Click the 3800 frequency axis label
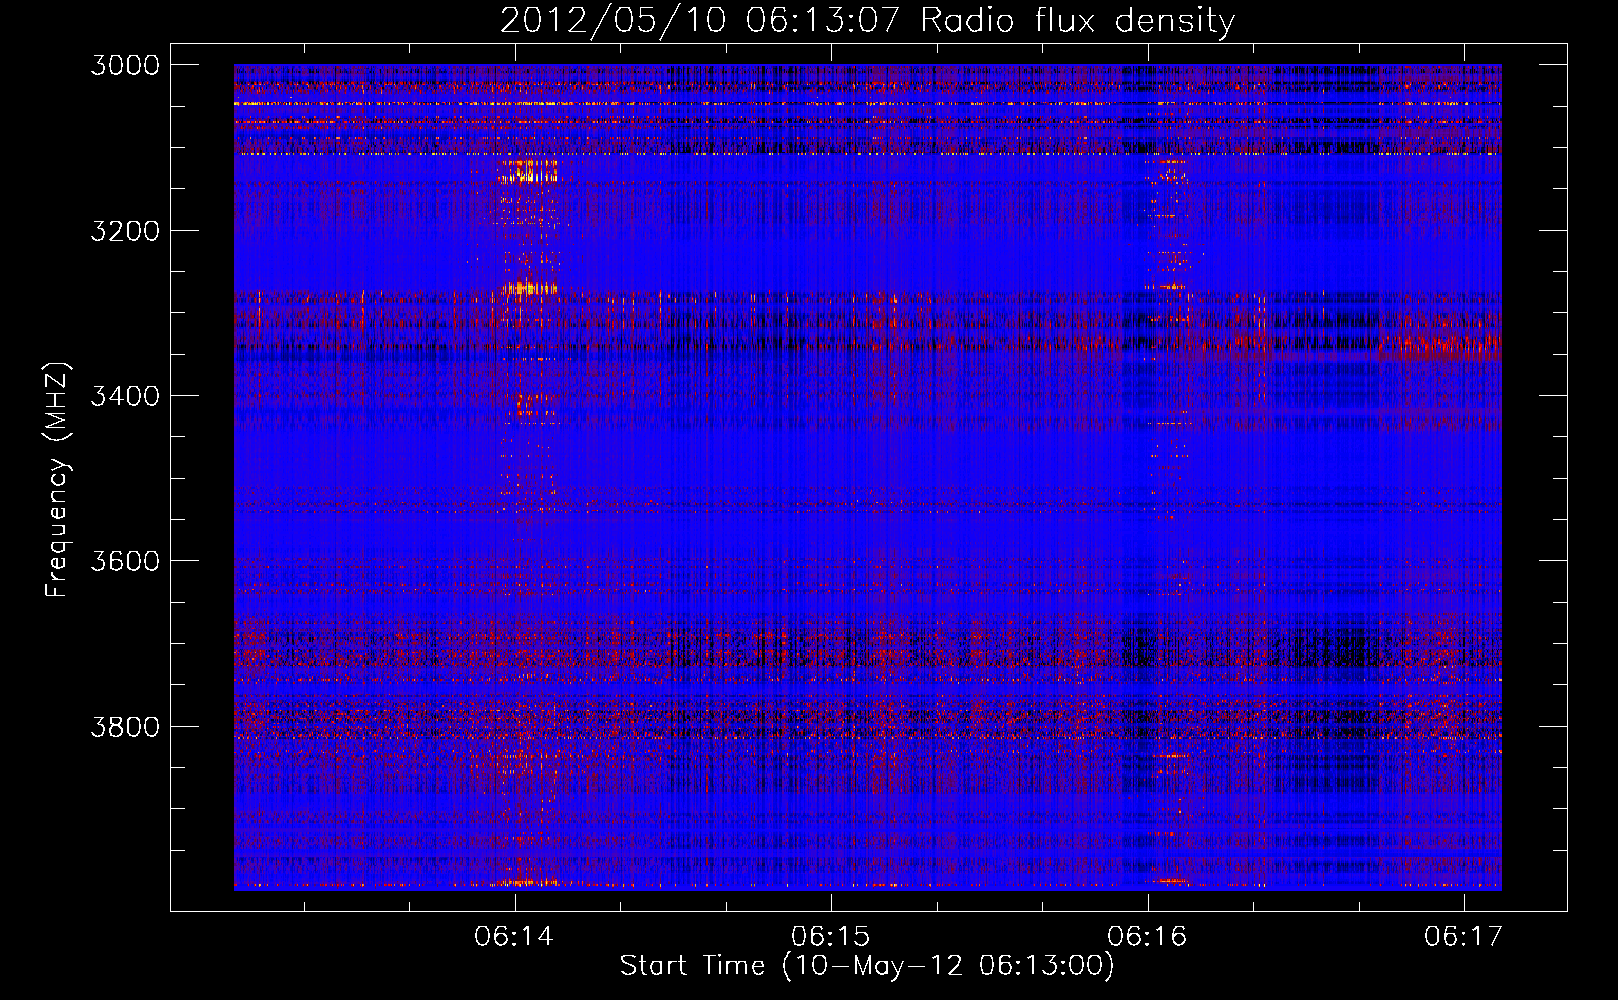This screenshot has height=1000, width=1618. tap(125, 726)
